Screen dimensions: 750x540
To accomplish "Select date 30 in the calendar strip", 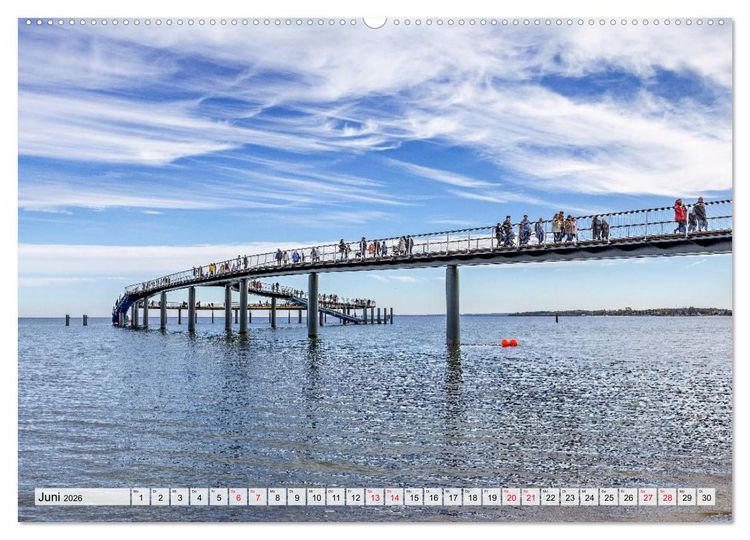I will (x=706, y=497).
